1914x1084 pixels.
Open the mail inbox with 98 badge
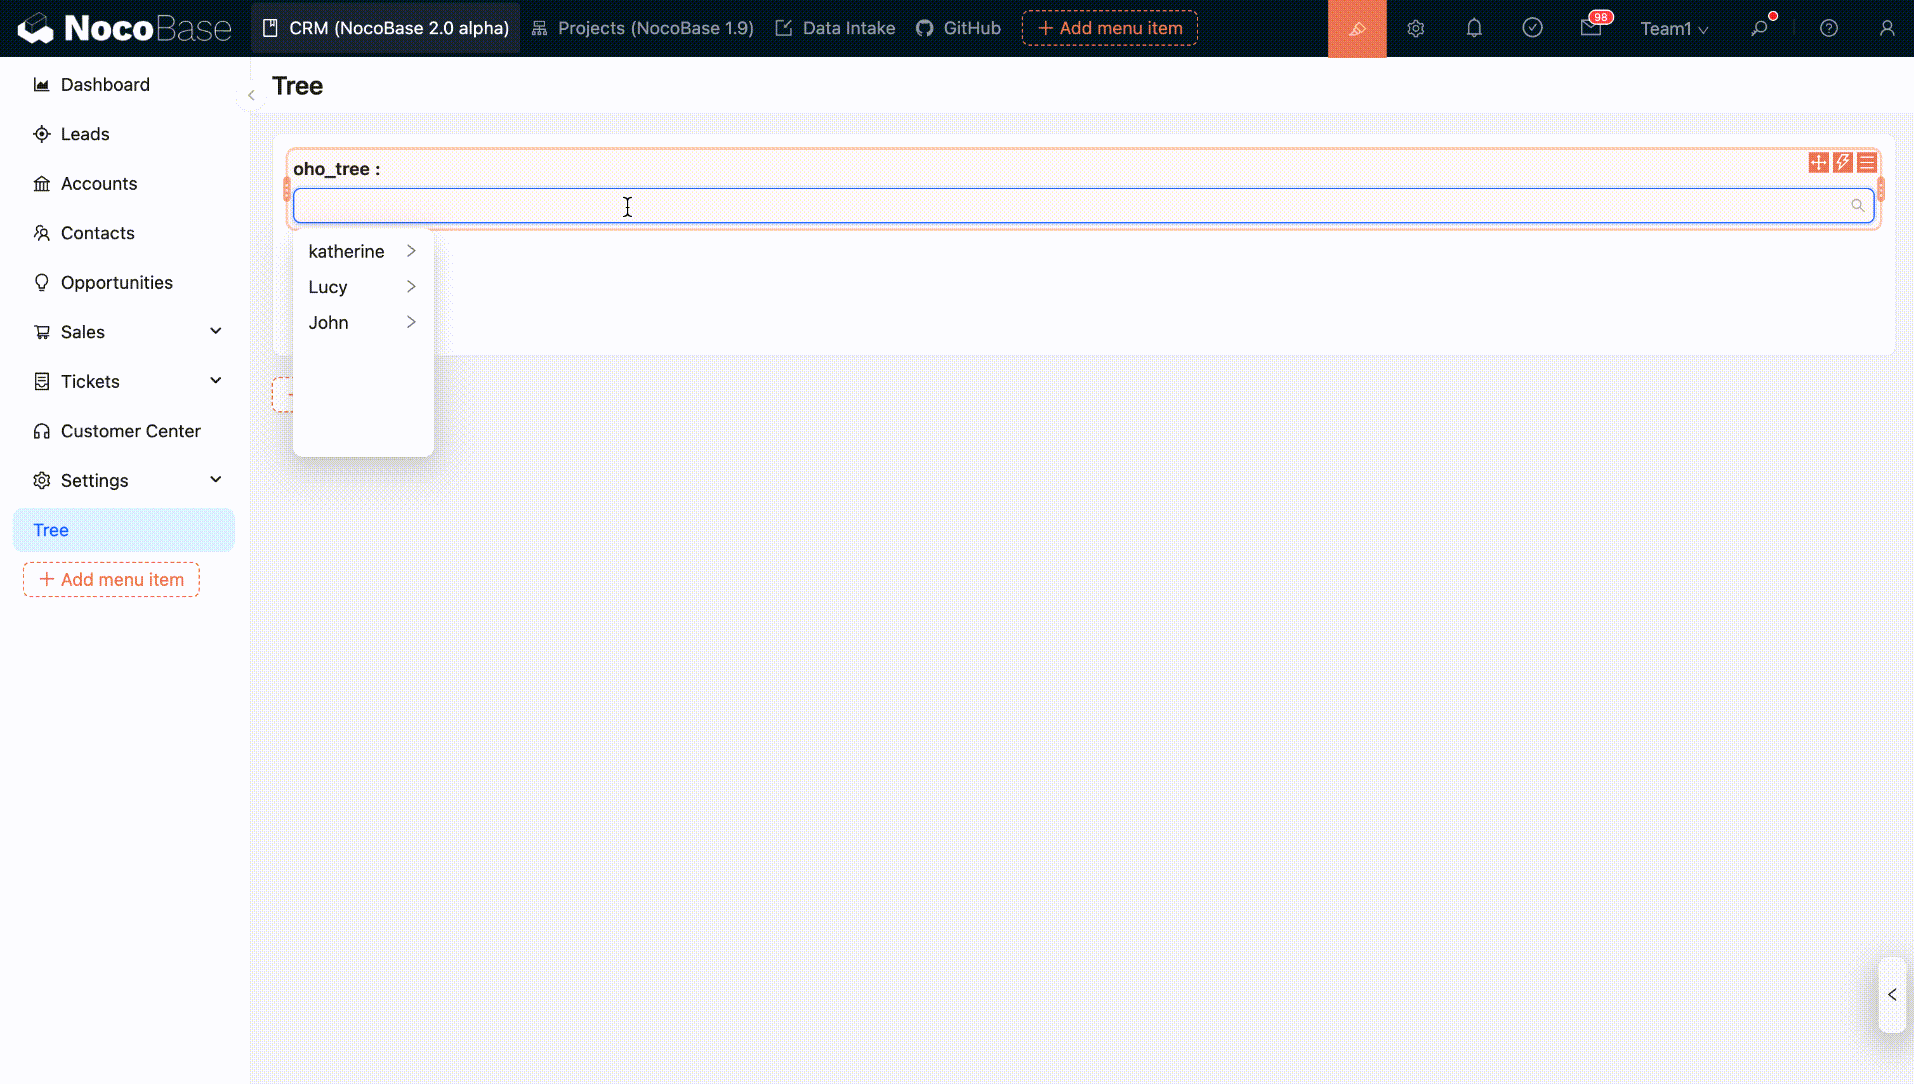(x=1591, y=28)
